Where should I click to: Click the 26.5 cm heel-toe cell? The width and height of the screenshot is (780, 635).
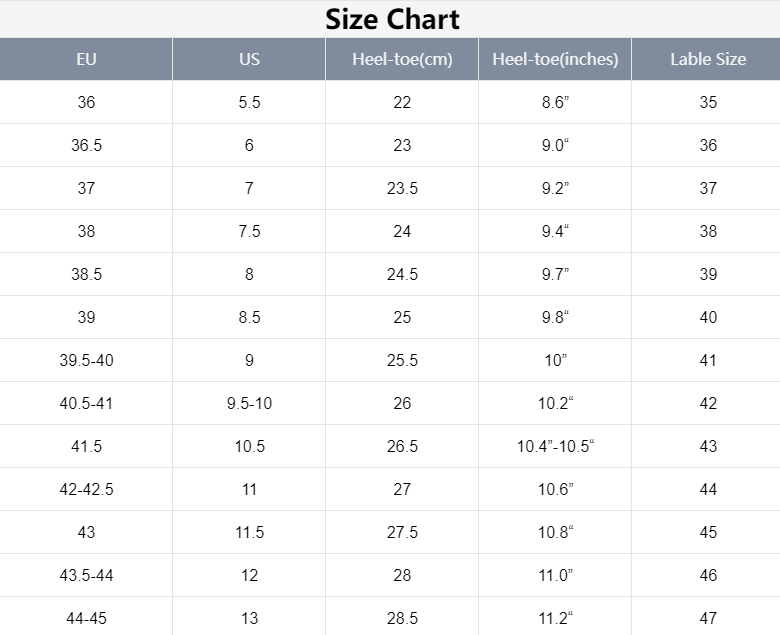[402, 446]
